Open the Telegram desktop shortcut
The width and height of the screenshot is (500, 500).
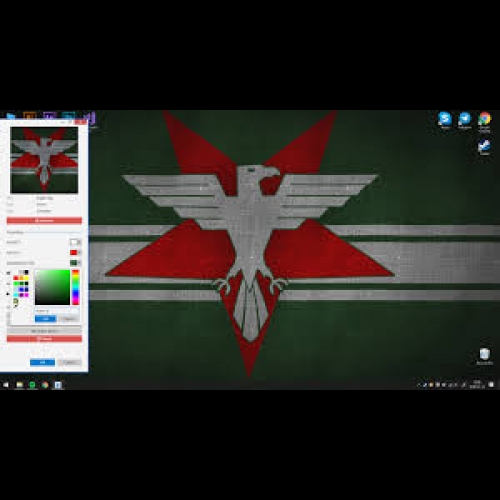(464, 119)
